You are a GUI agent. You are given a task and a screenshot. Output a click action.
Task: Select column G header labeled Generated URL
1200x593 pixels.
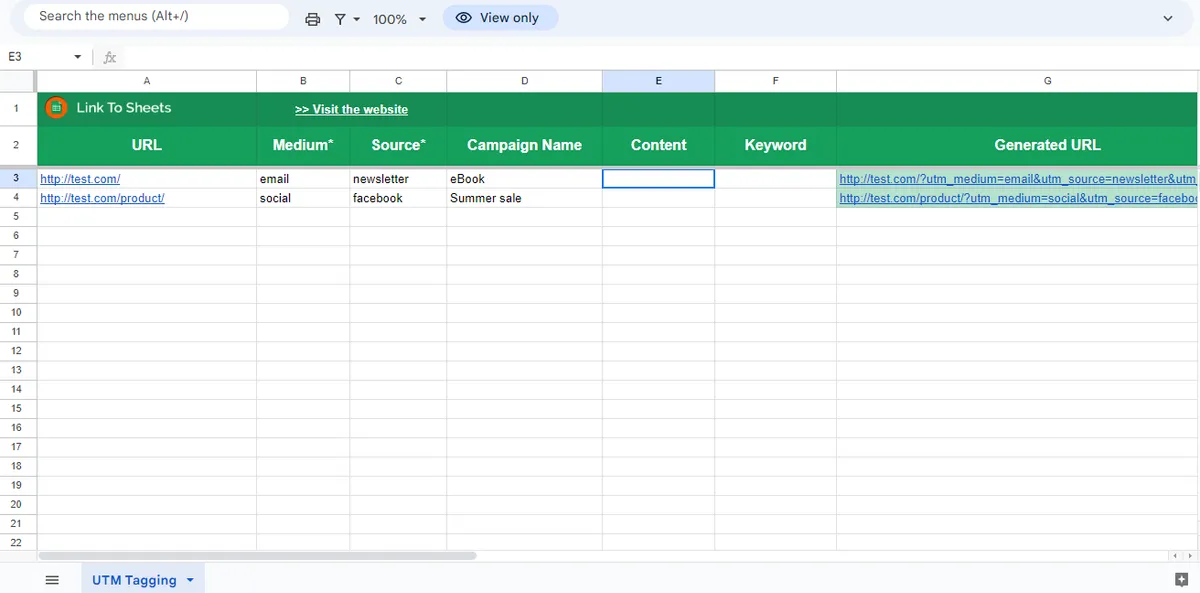(1047, 80)
